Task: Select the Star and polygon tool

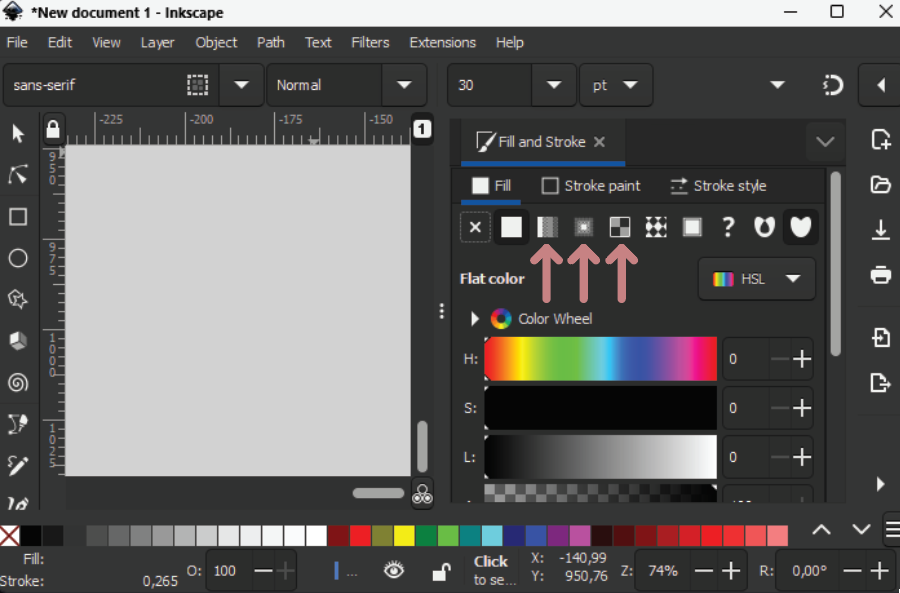Action: pos(18,299)
